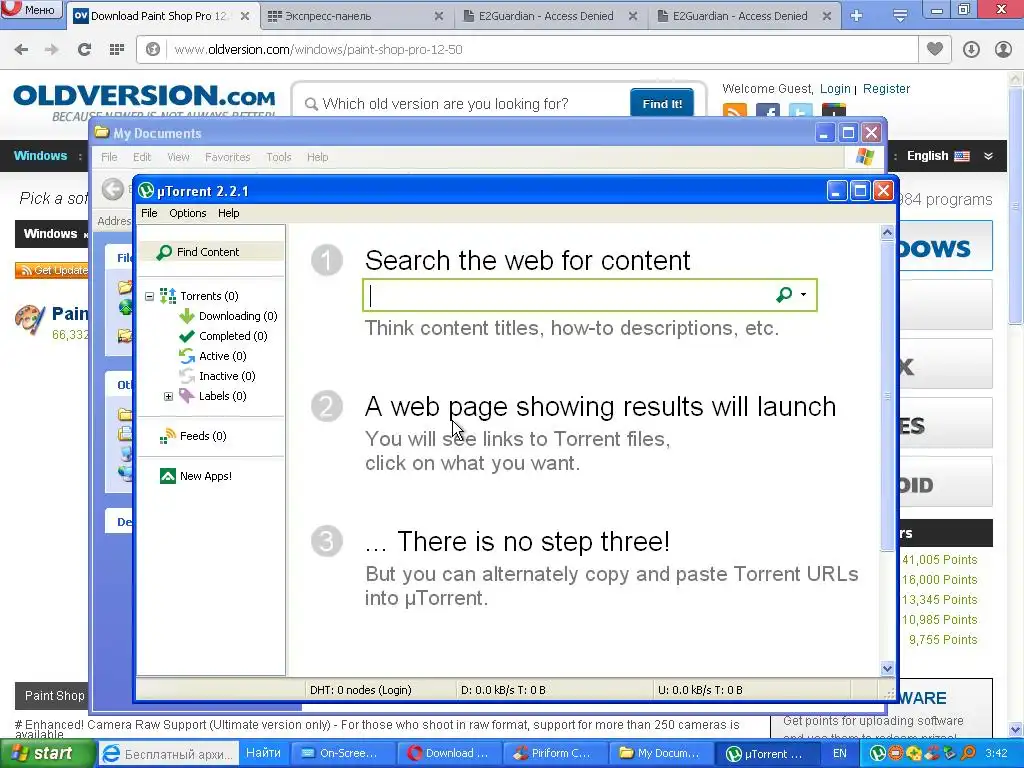Open the Windows start menu
The image size is (1024, 768).
coord(47,754)
